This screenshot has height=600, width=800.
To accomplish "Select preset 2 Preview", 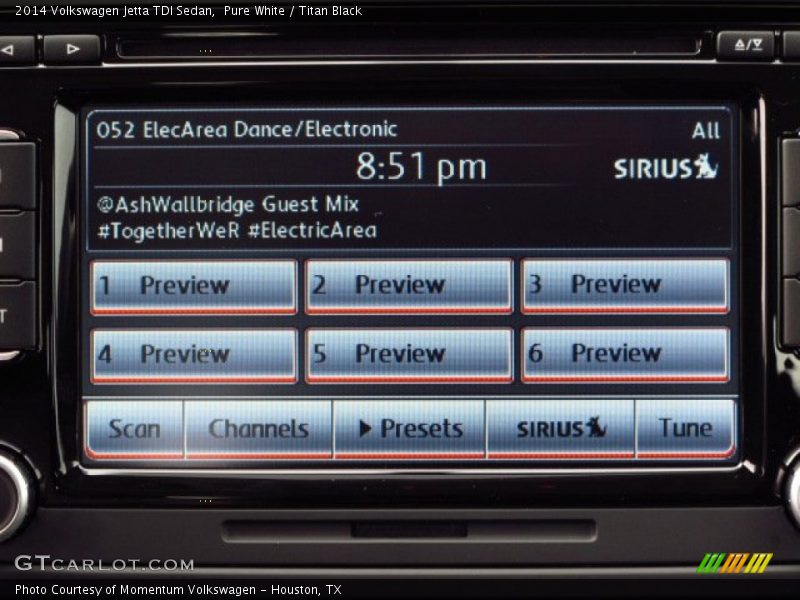I will 408,286.
